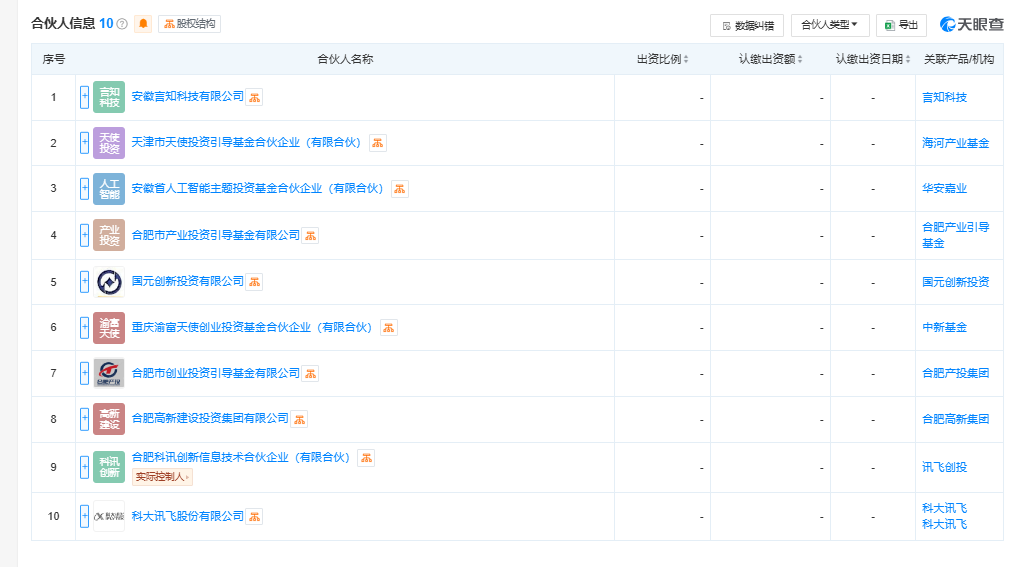Click the 产业投资 tan logo thumbnail
The image size is (1015, 567).
click(109, 235)
